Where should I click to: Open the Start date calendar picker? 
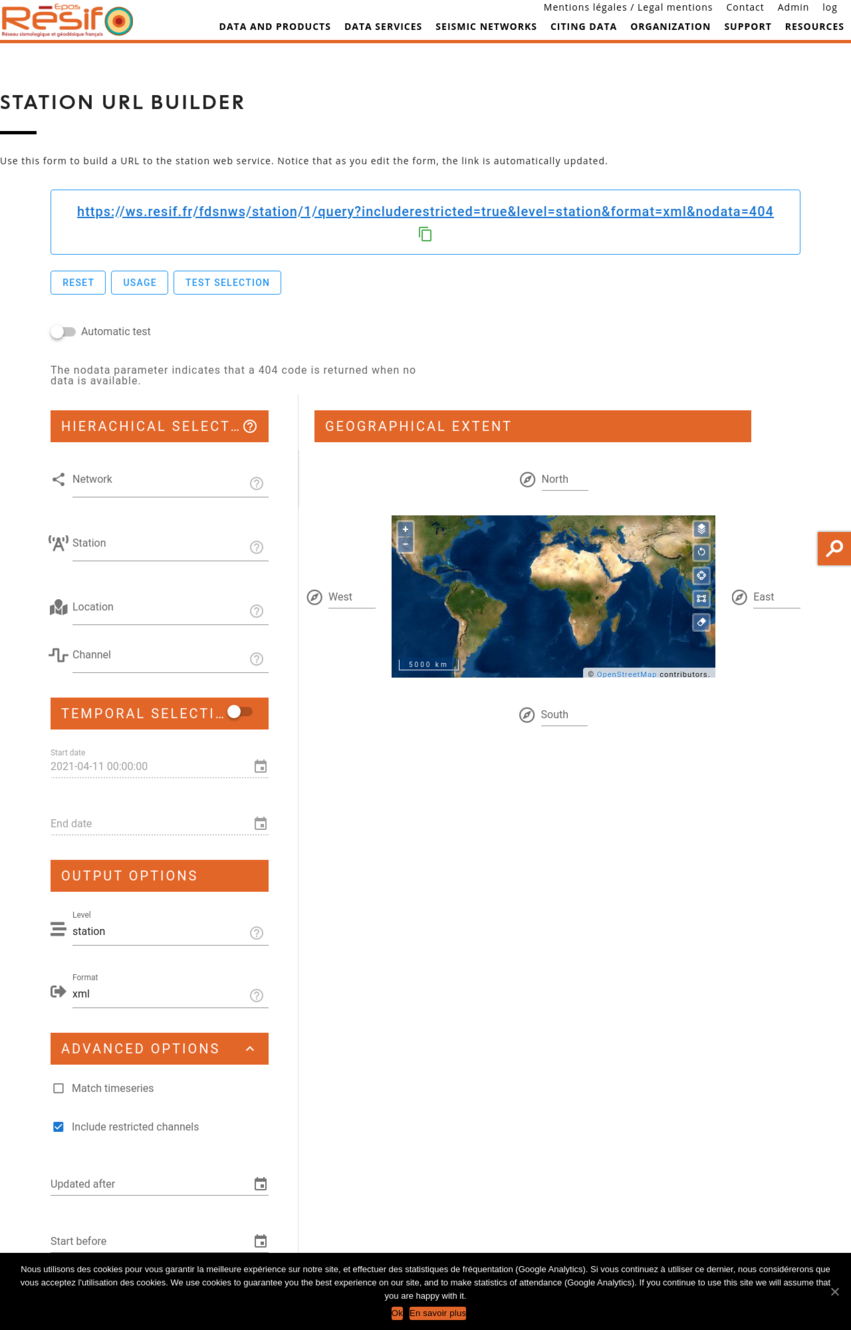click(260, 766)
